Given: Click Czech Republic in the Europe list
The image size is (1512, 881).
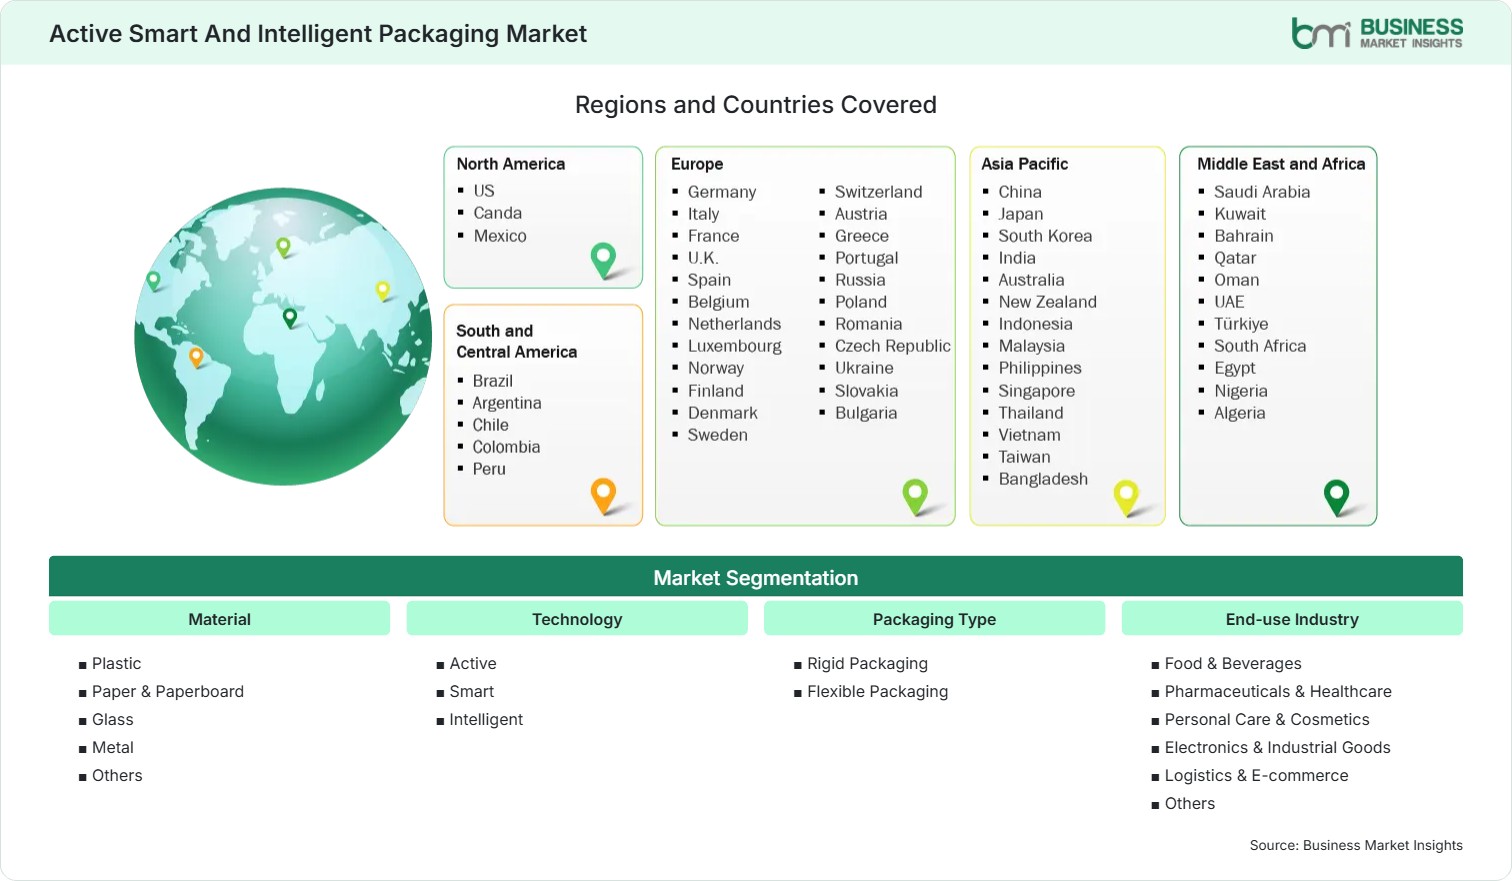Looking at the screenshot, I should click(893, 346).
